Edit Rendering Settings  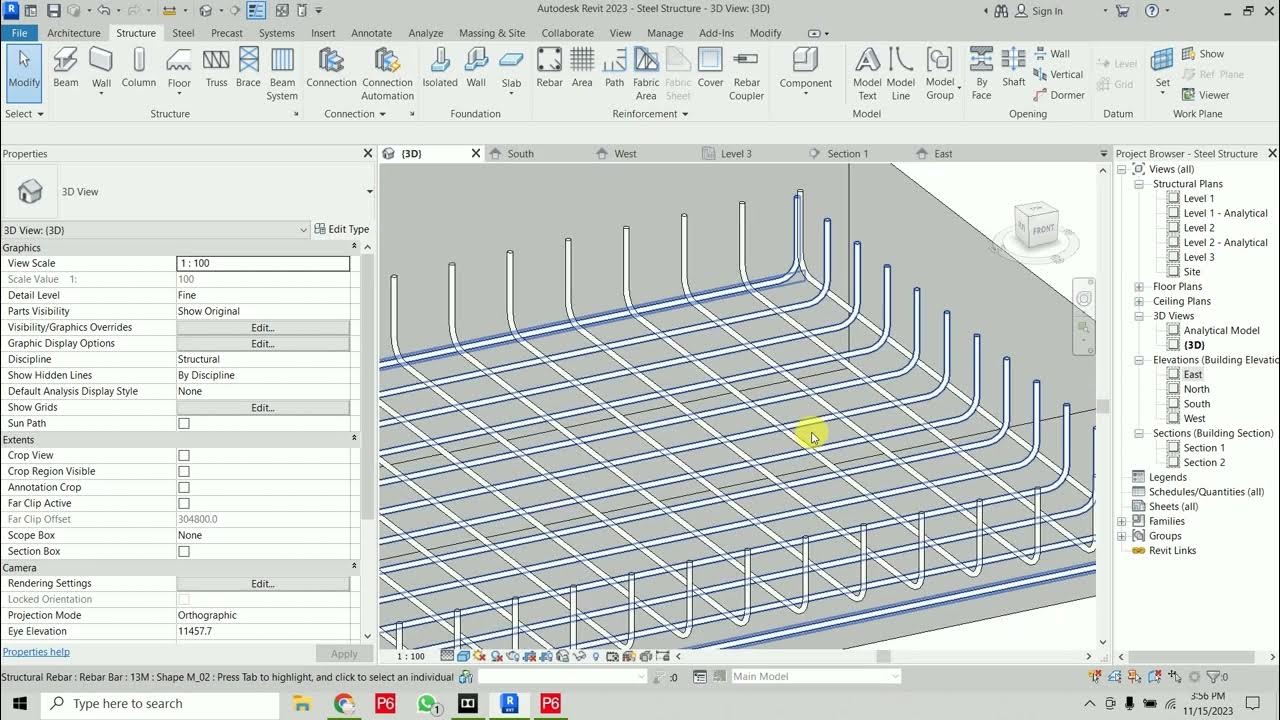263,583
